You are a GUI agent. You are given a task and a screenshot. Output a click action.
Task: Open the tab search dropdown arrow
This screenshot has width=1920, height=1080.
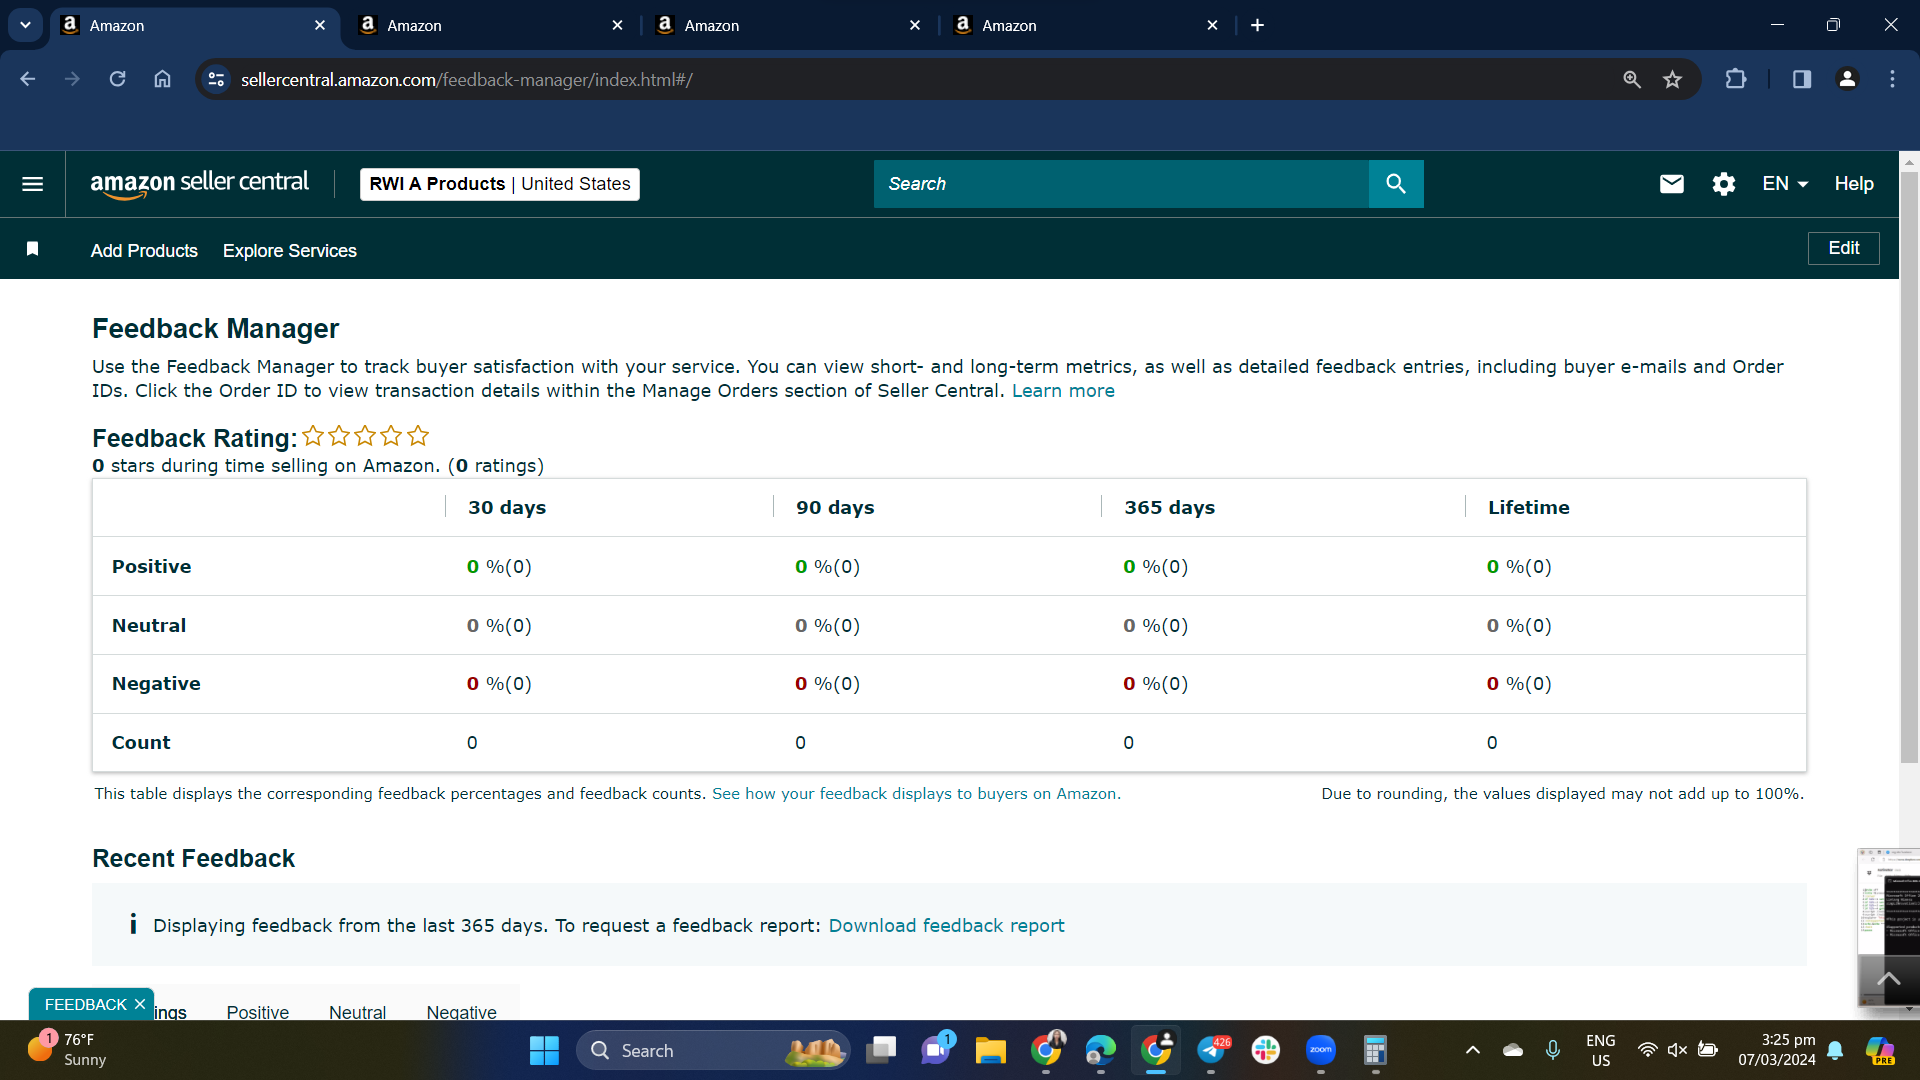click(25, 25)
